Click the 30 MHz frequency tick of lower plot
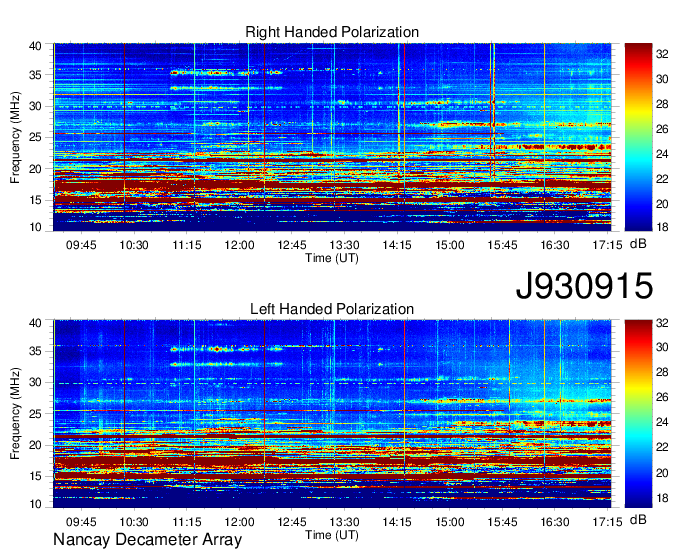This screenshot has height=552, width=680. [x=35, y=382]
